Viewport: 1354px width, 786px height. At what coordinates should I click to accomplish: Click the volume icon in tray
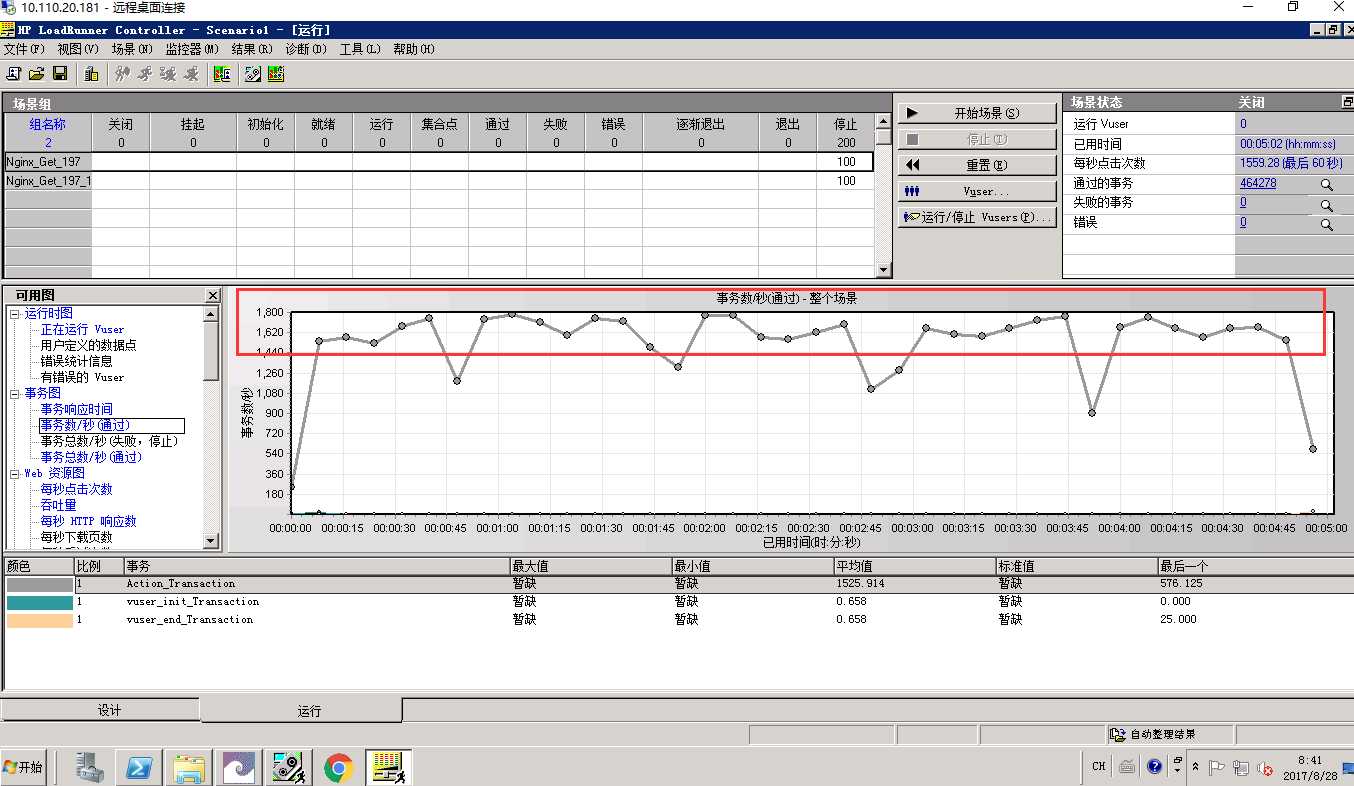pos(1264,768)
